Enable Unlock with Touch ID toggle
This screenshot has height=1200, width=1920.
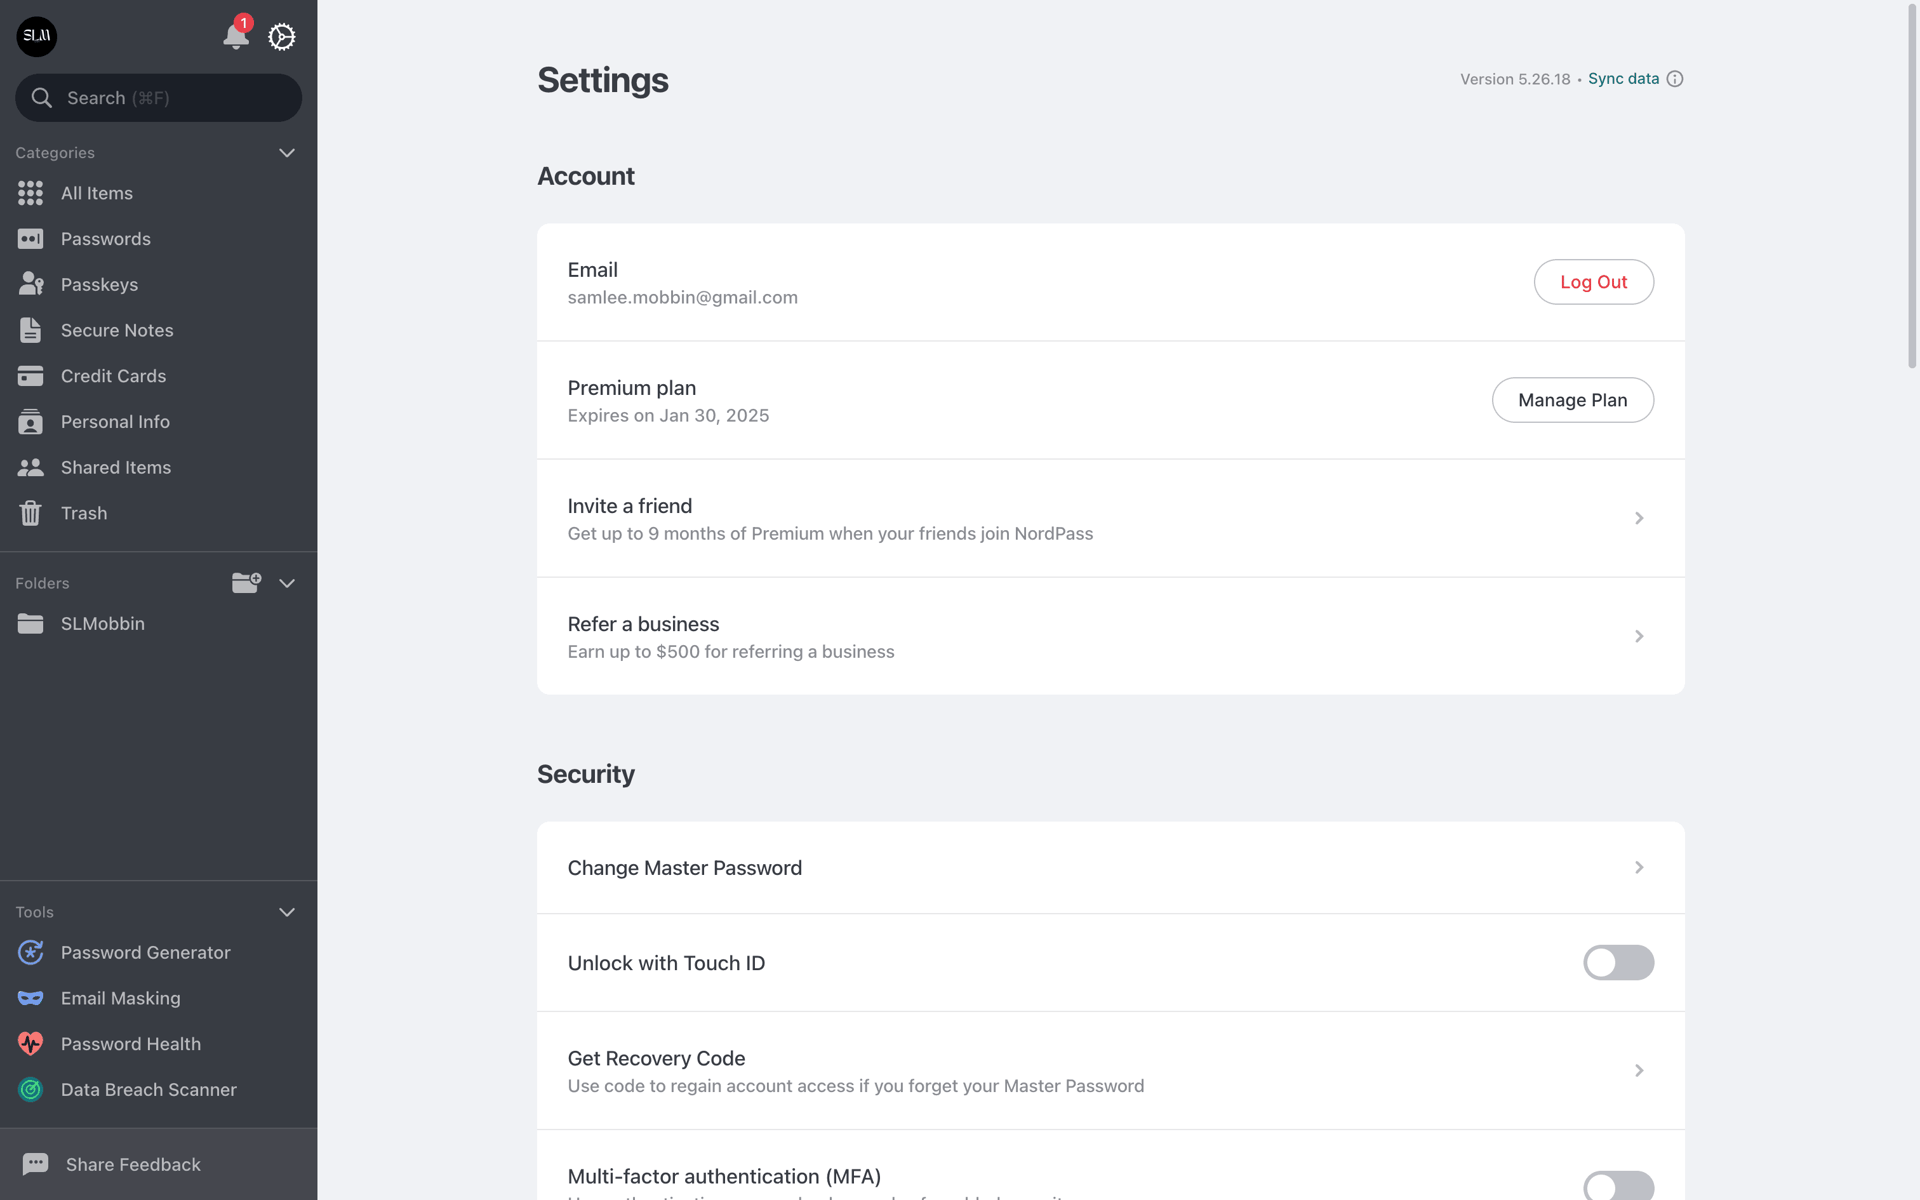1618,963
